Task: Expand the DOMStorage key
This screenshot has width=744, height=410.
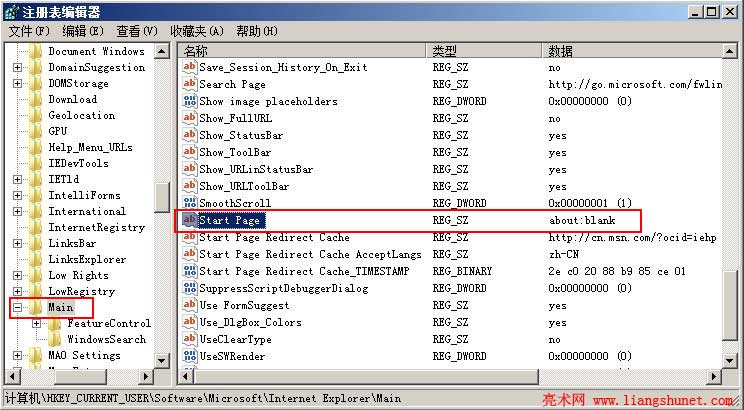Action: coord(17,84)
